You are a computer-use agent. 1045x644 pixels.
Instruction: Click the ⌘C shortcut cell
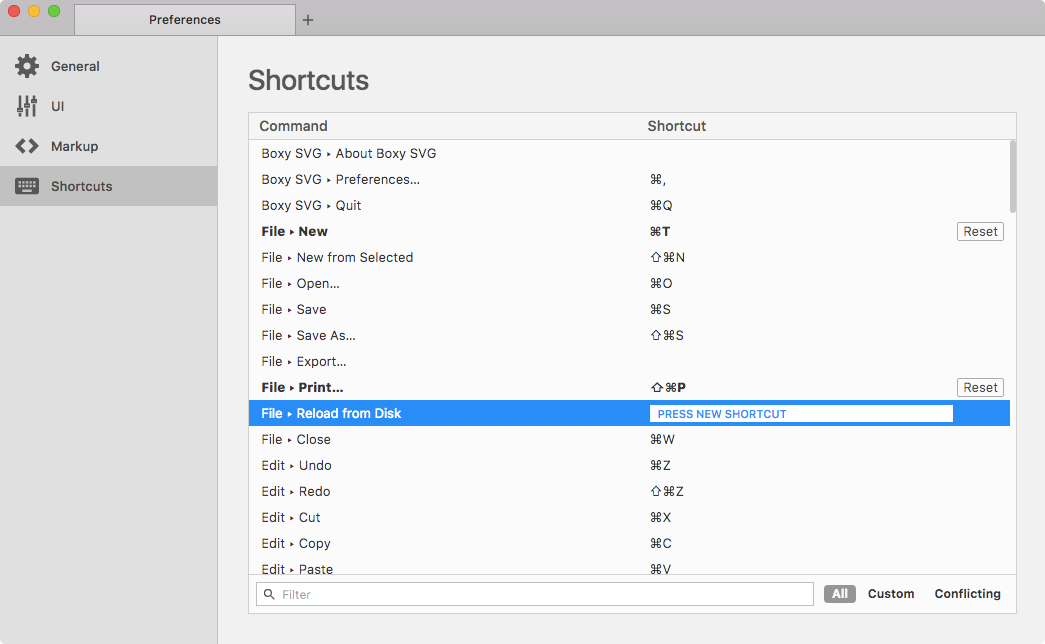click(x=660, y=543)
